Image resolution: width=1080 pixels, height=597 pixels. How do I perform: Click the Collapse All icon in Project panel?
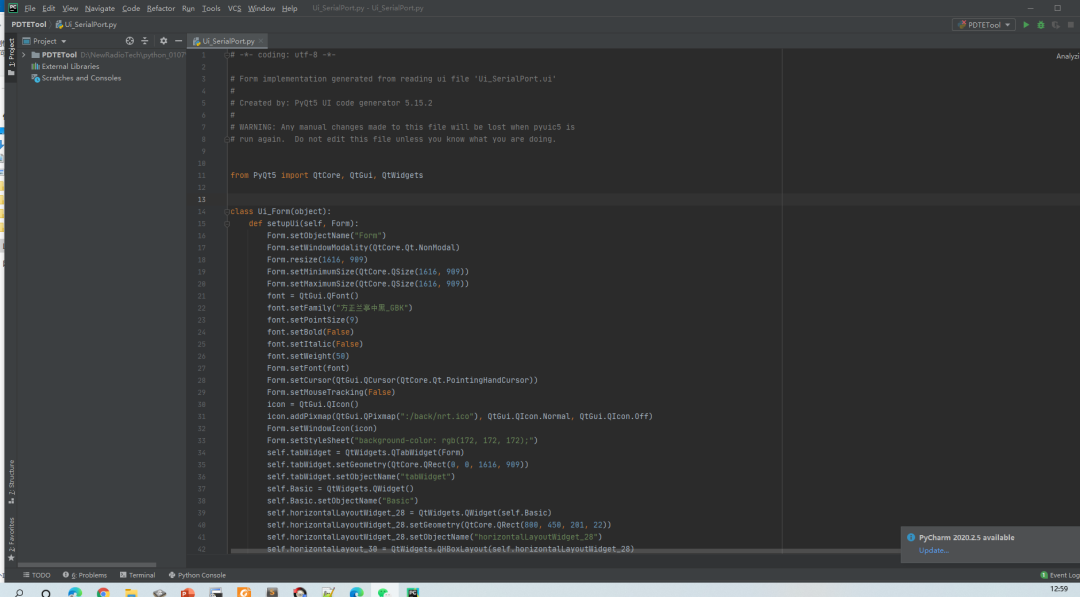pyautogui.click(x=145, y=41)
